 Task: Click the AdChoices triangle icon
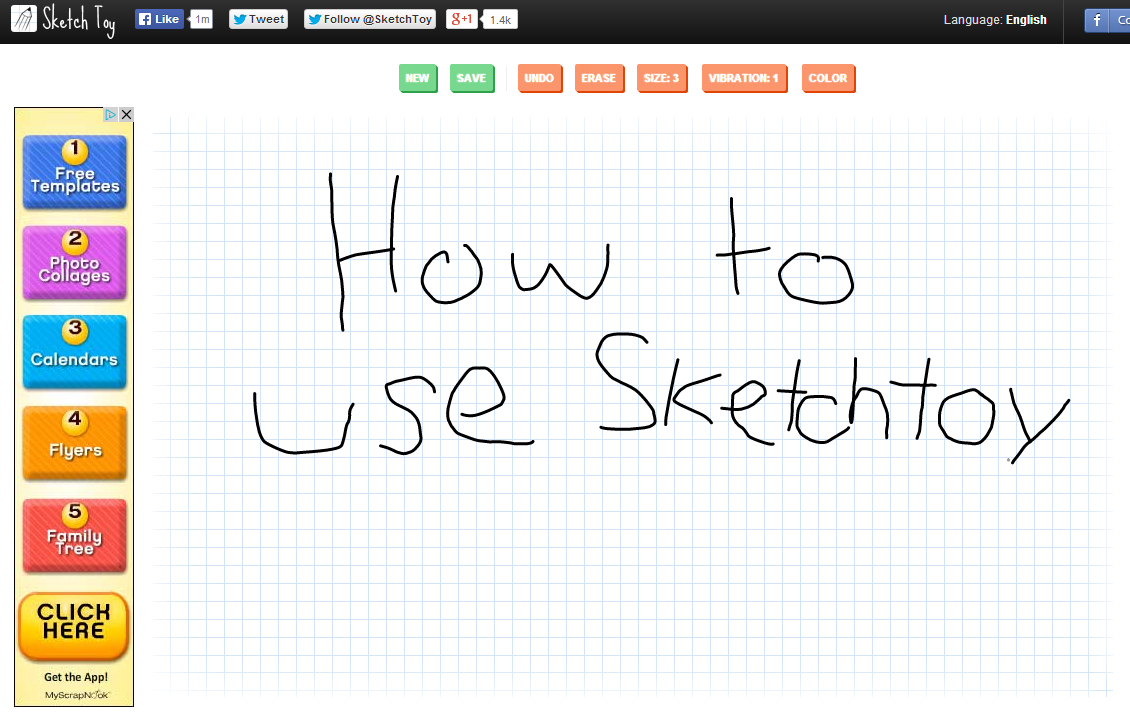point(112,115)
